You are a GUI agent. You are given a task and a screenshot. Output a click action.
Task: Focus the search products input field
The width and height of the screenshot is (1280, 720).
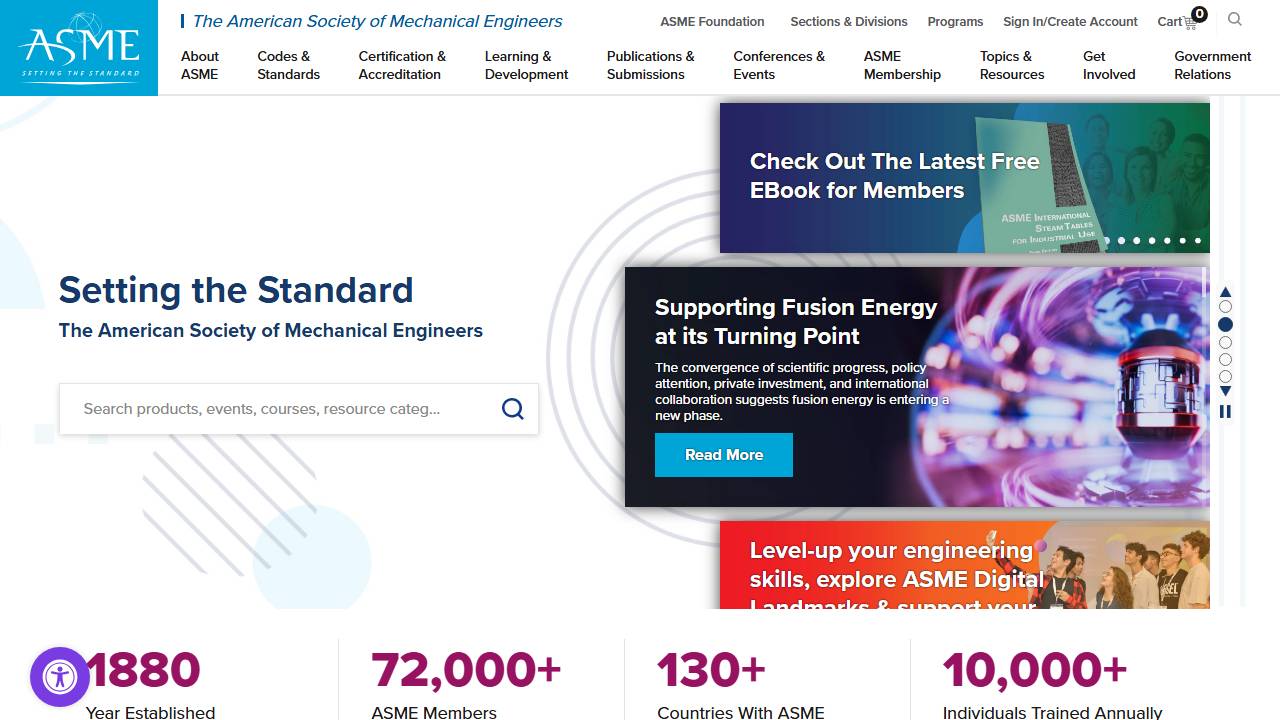tap(270, 409)
